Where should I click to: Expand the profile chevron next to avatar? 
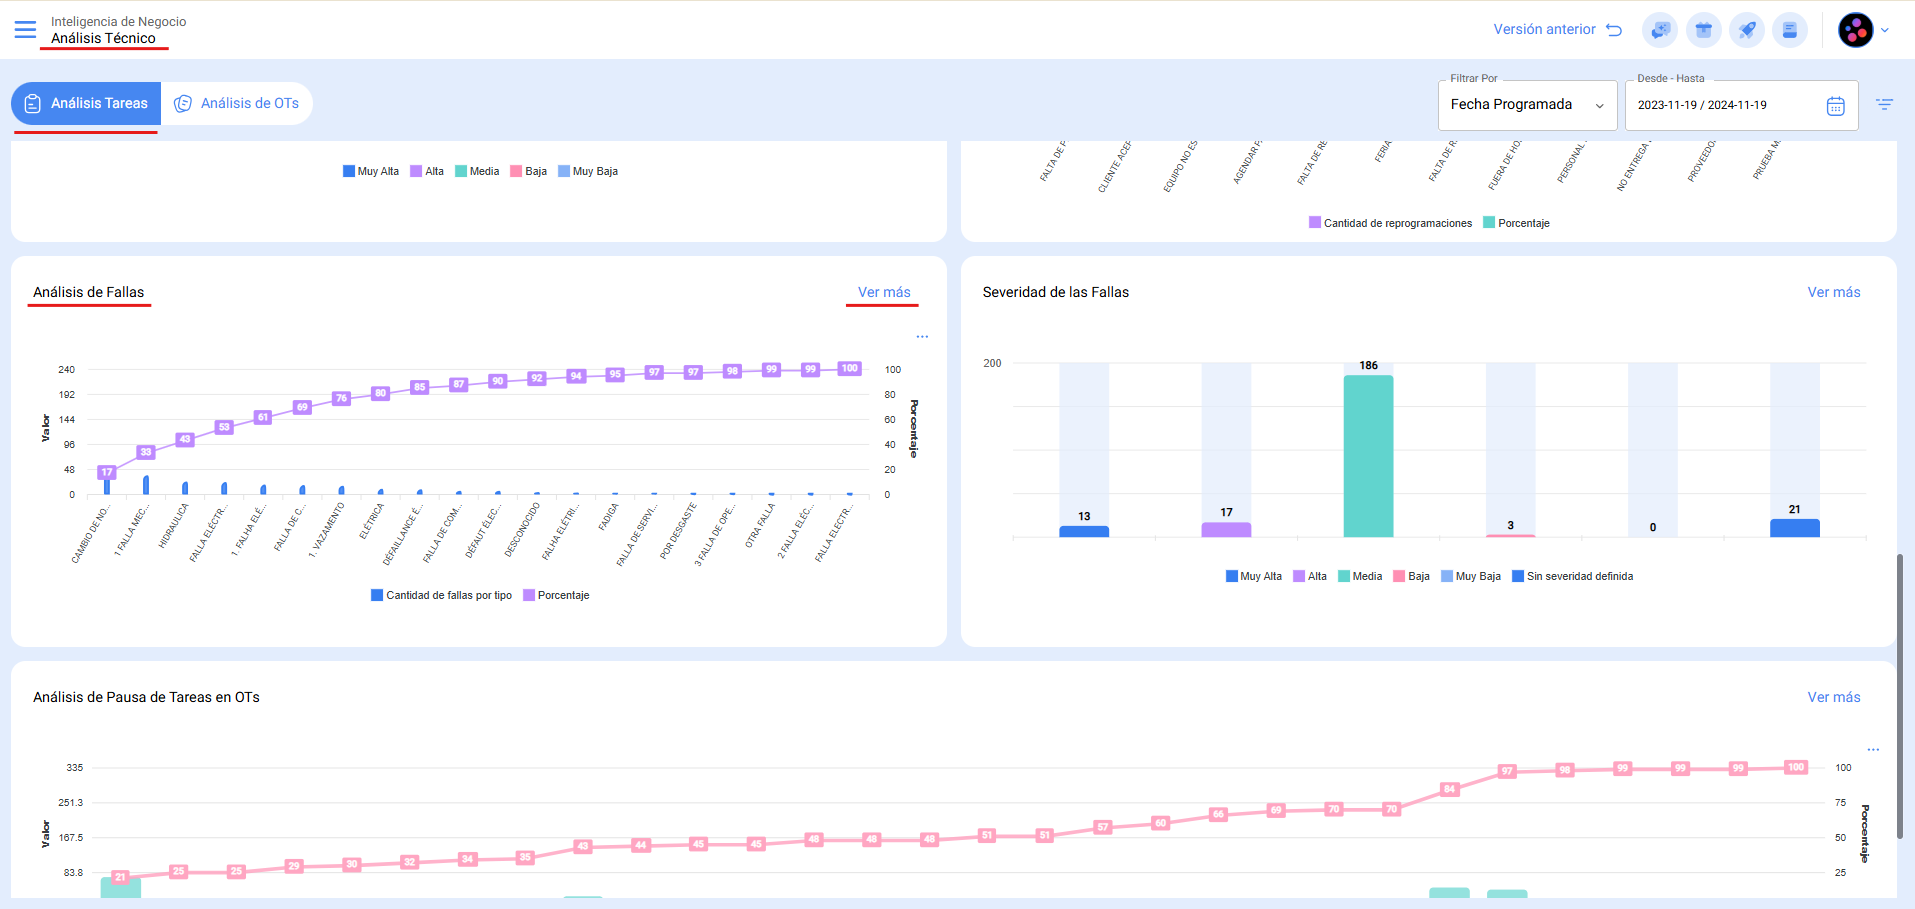1885,30
